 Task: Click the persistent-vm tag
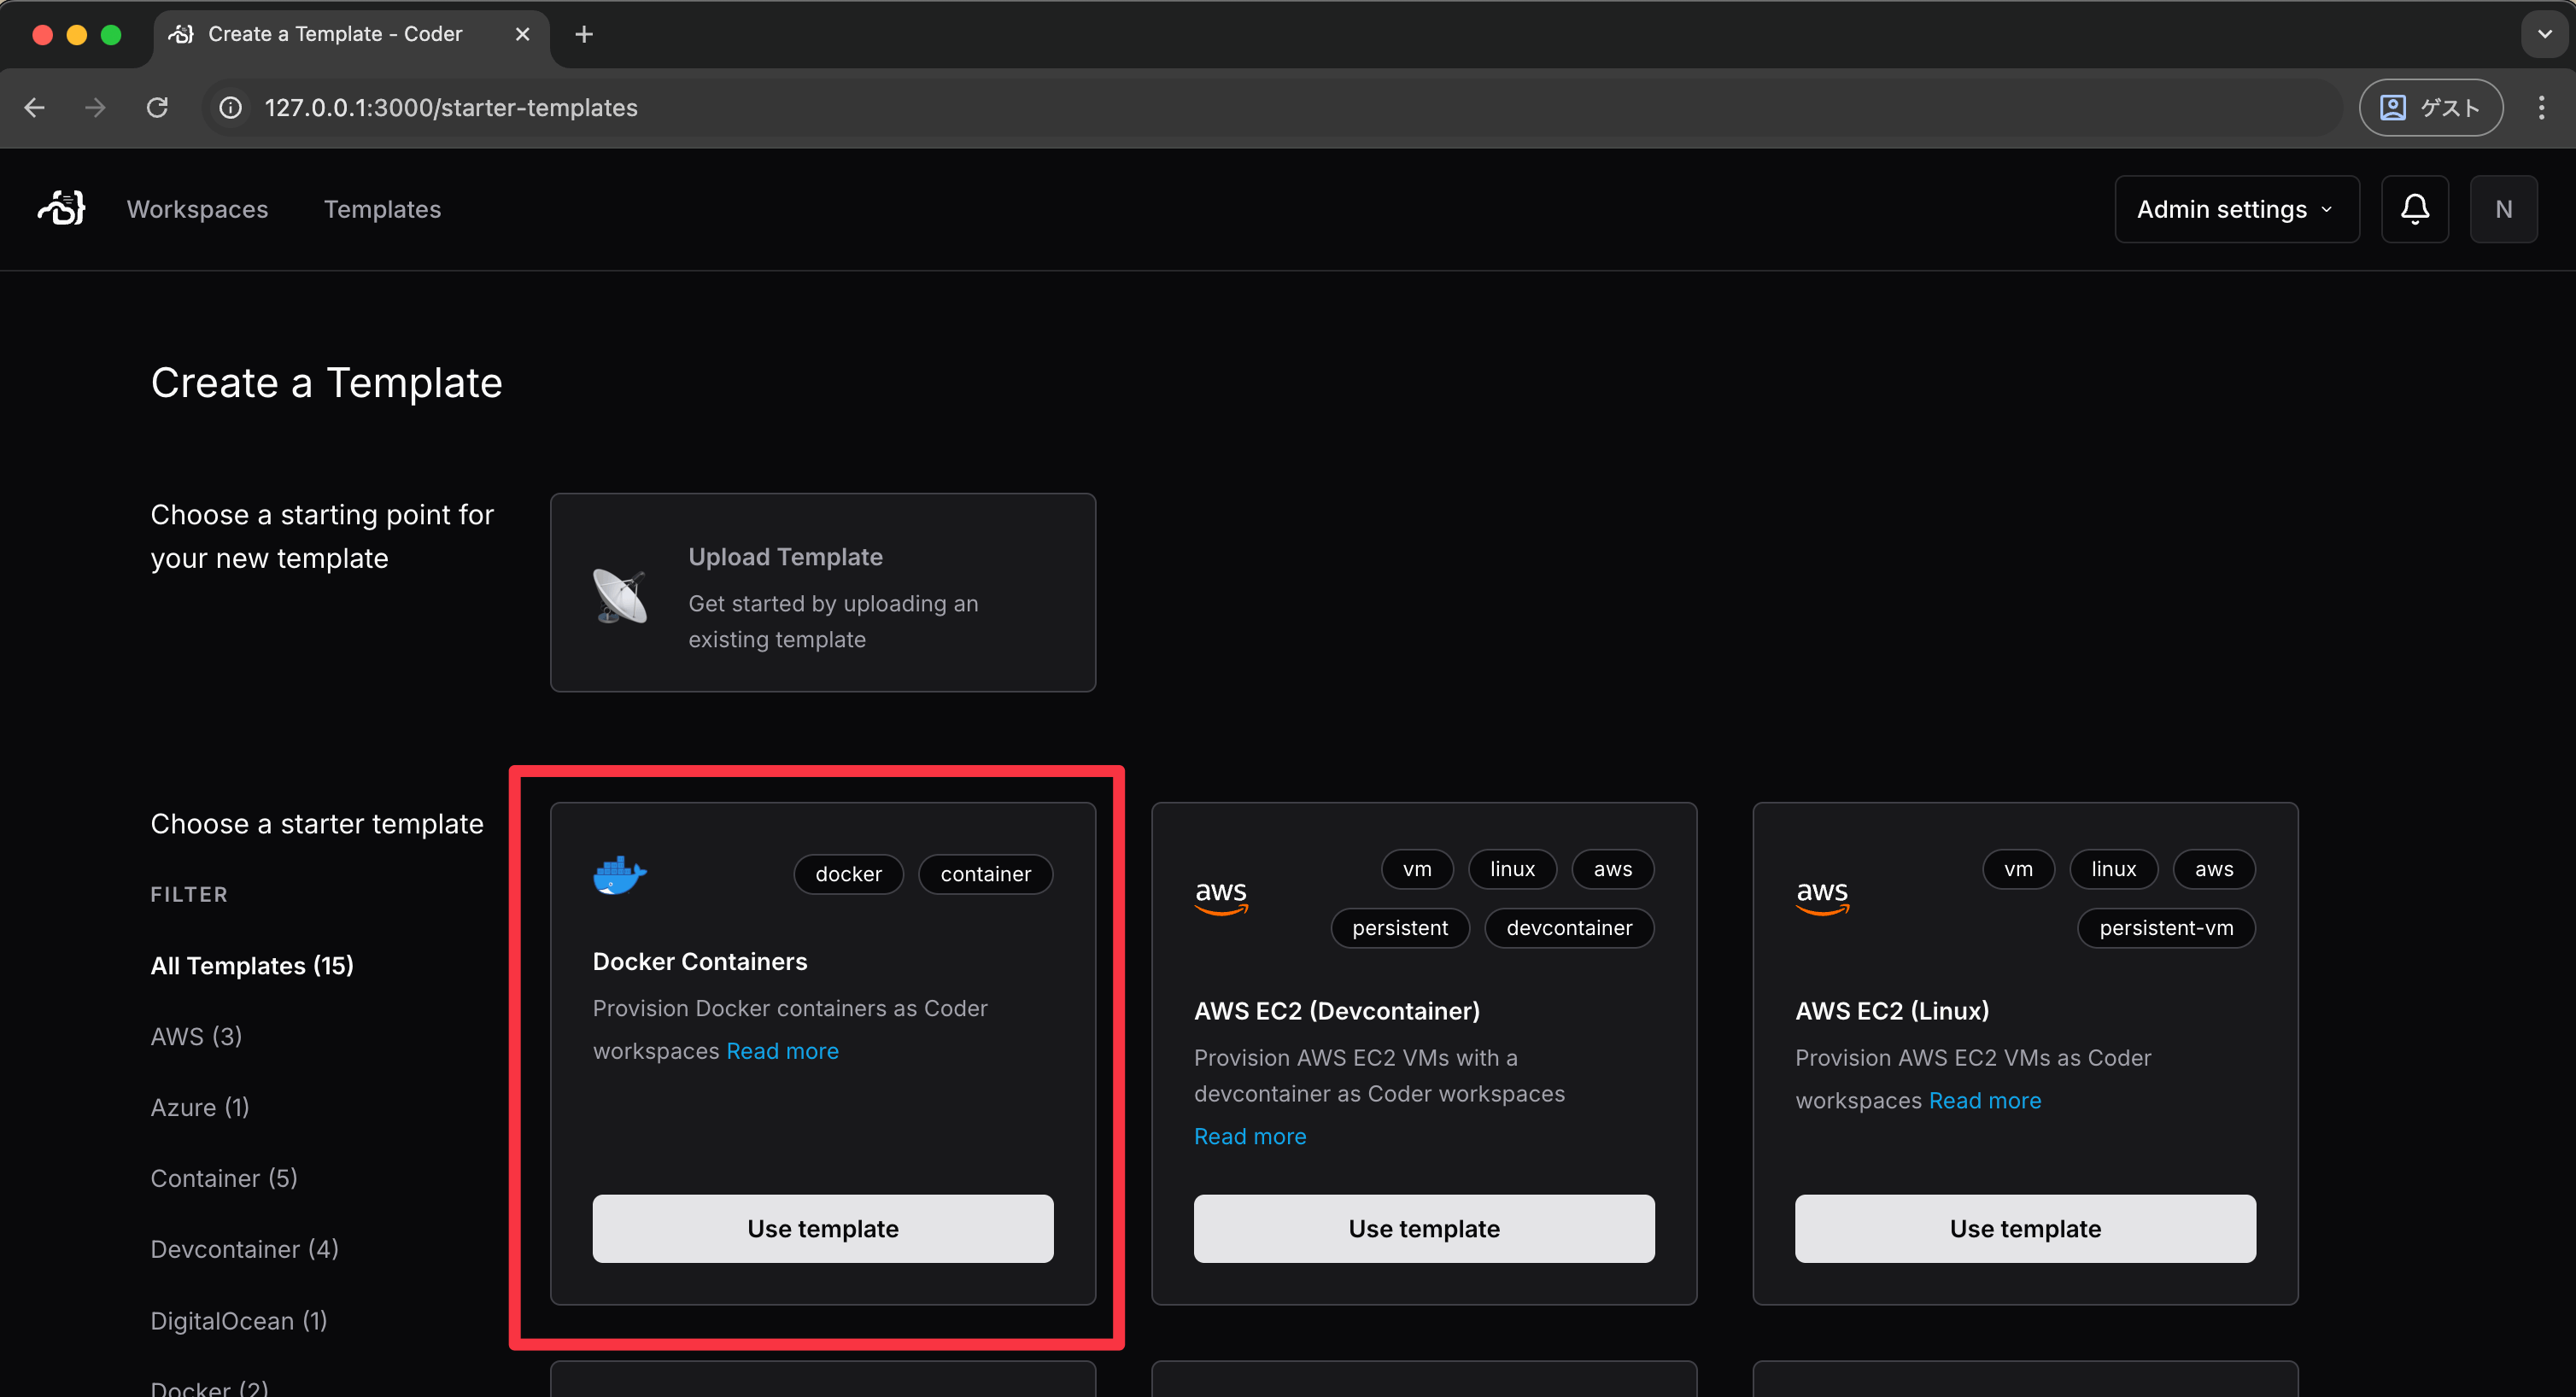pyautogui.click(x=2166, y=928)
